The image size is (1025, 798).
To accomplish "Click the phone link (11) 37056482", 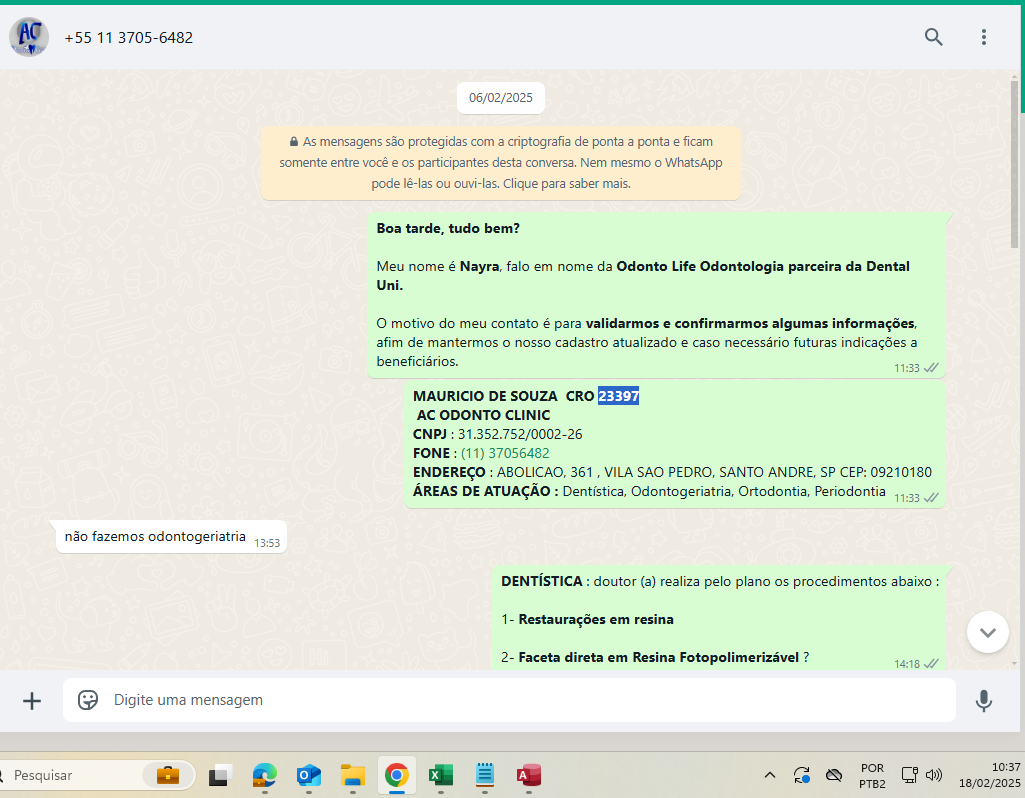I will (x=505, y=453).
